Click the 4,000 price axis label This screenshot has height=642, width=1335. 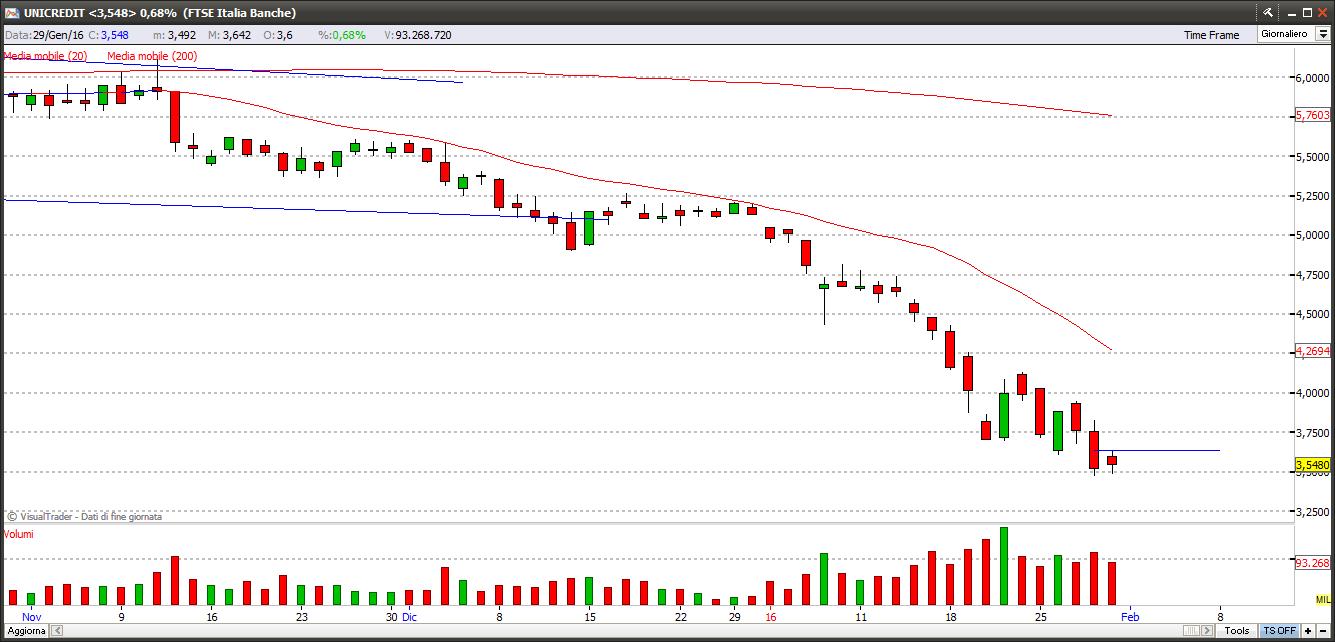pos(1313,394)
